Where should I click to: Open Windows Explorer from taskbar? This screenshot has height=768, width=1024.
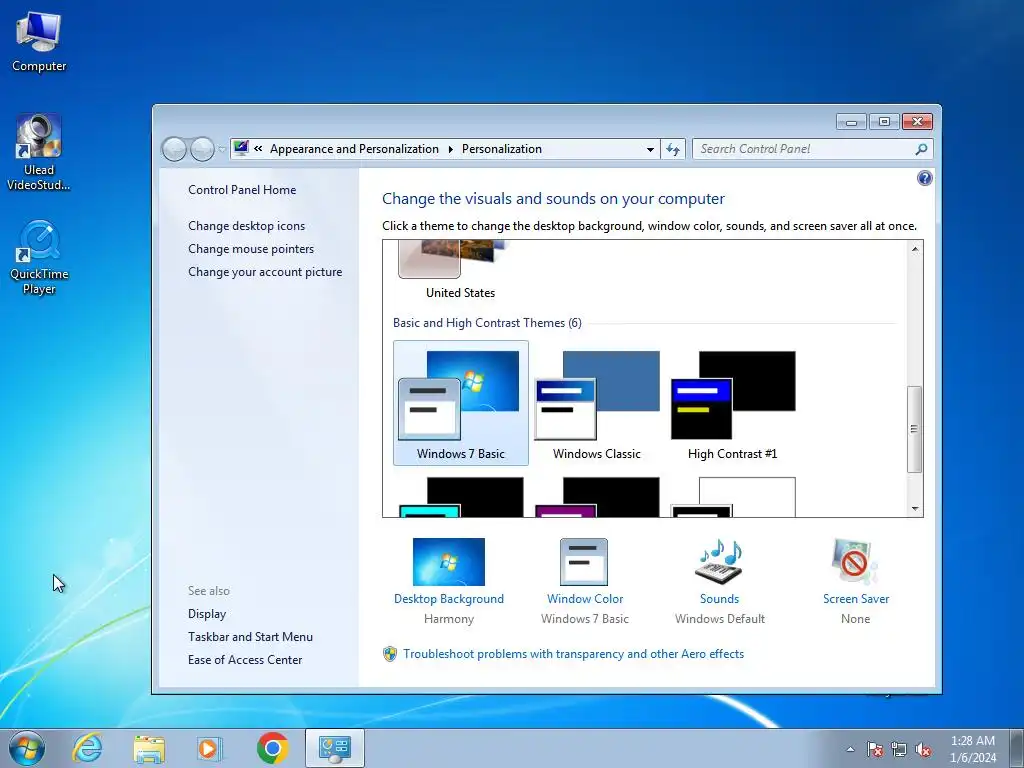(x=149, y=748)
